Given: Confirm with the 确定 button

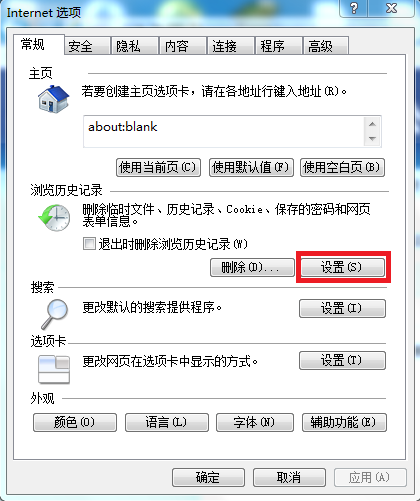Looking at the screenshot, I should coord(208,477).
